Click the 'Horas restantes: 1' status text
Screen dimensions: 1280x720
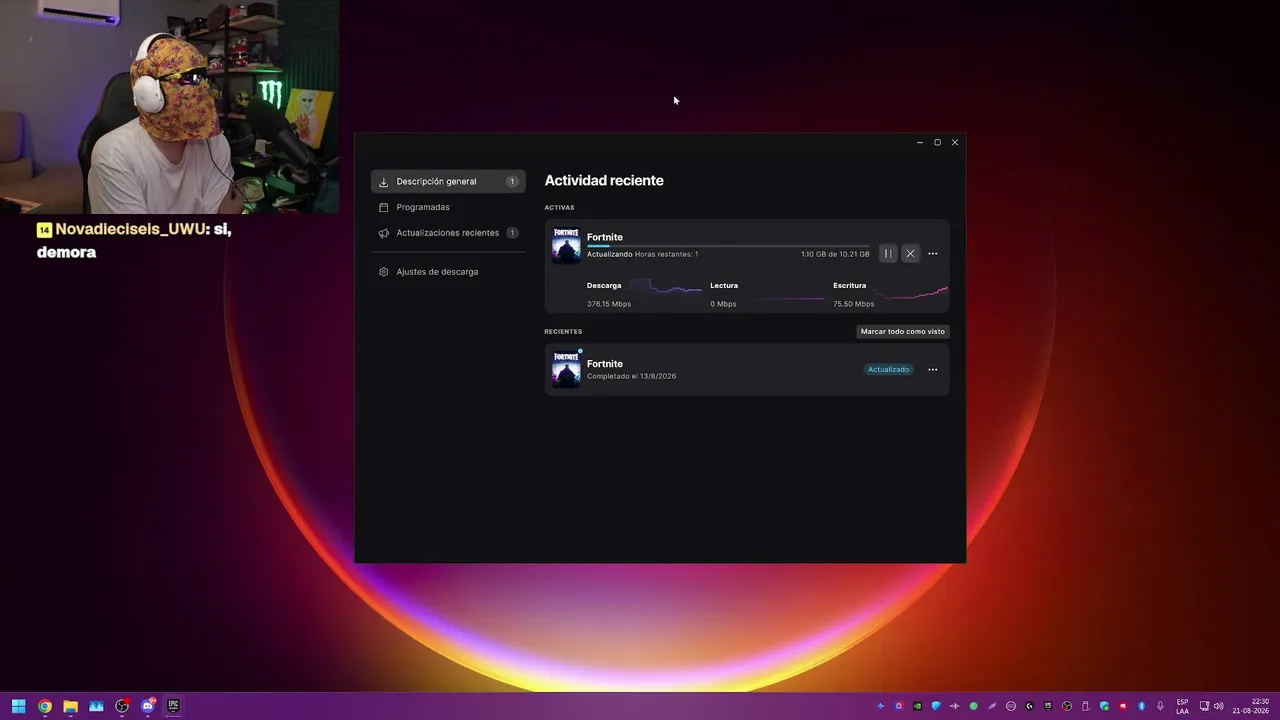click(667, 254)
